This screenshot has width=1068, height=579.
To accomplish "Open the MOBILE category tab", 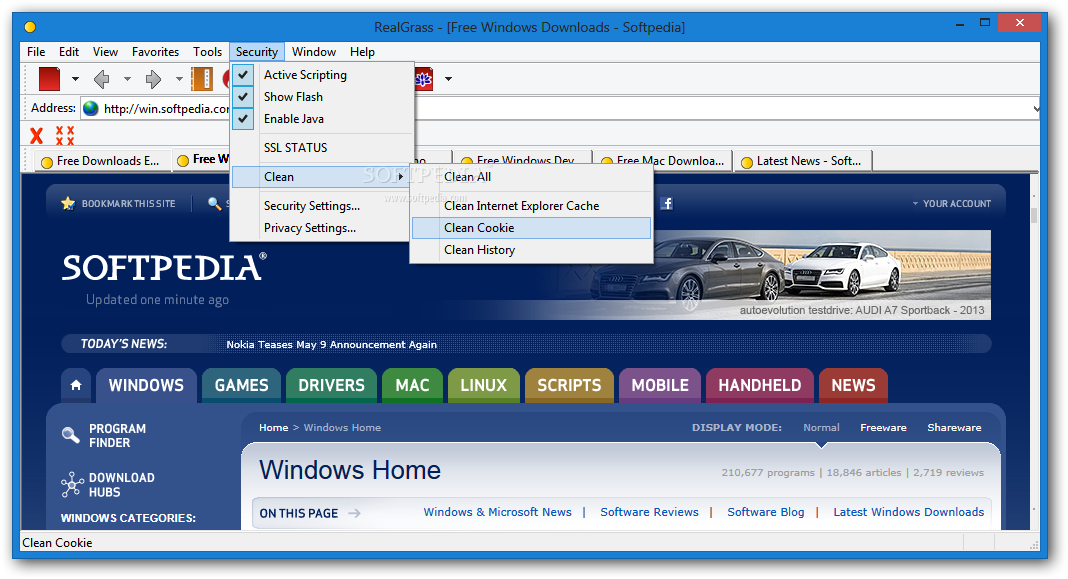I will pos(660,386).
